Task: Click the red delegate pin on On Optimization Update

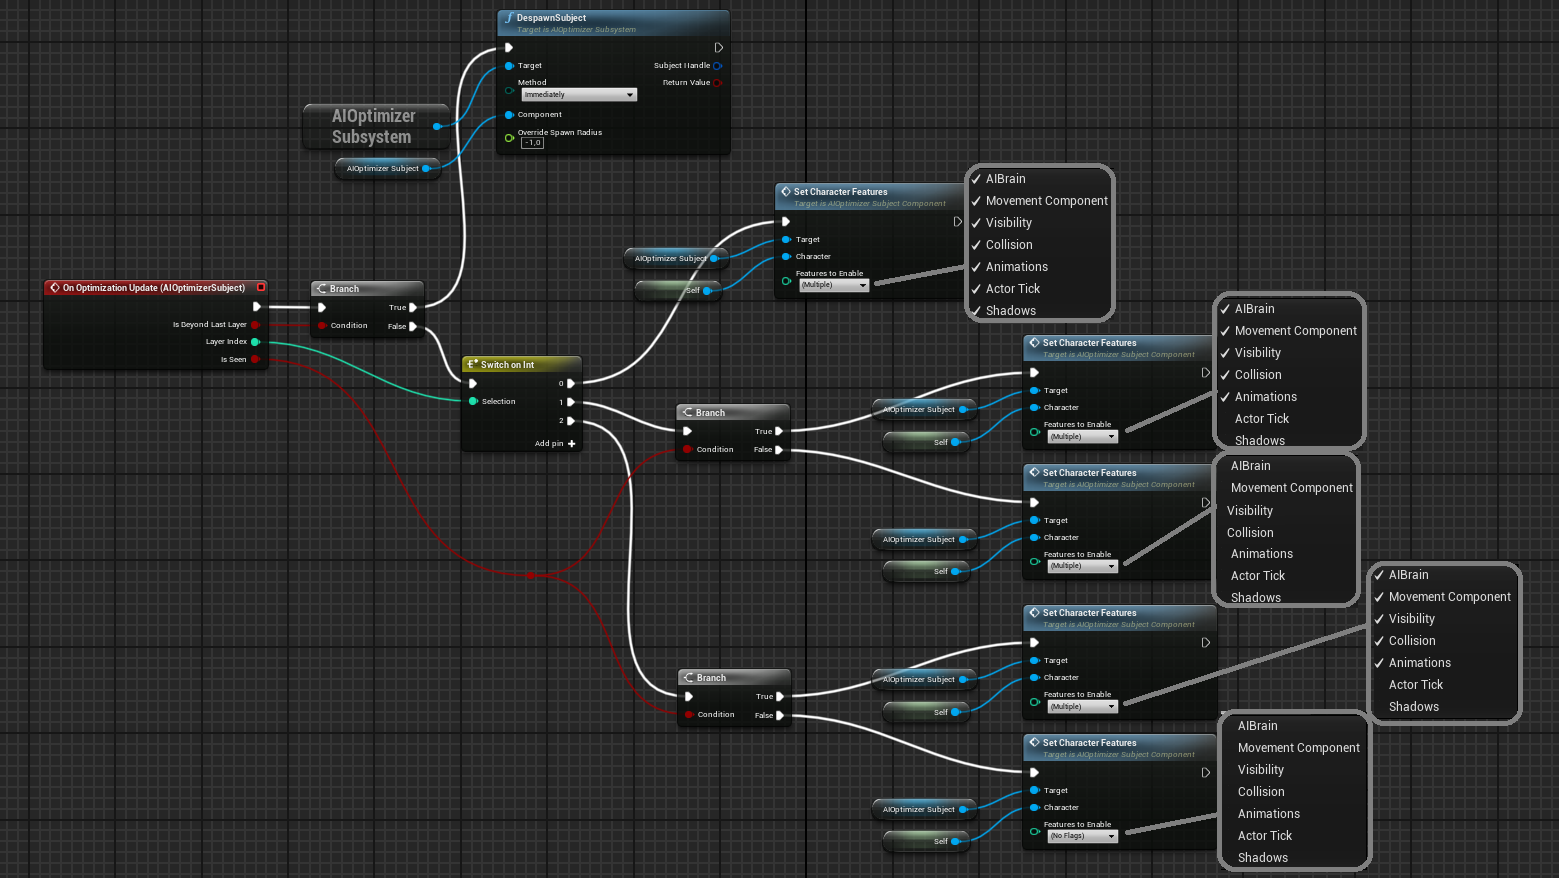Action: pos(261,287)
